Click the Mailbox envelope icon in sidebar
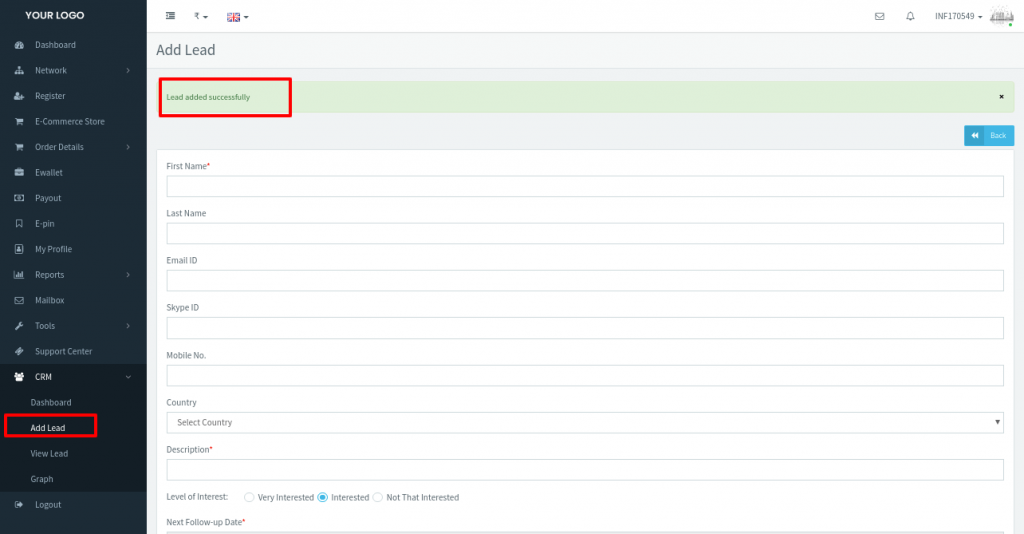 point(19,300)
